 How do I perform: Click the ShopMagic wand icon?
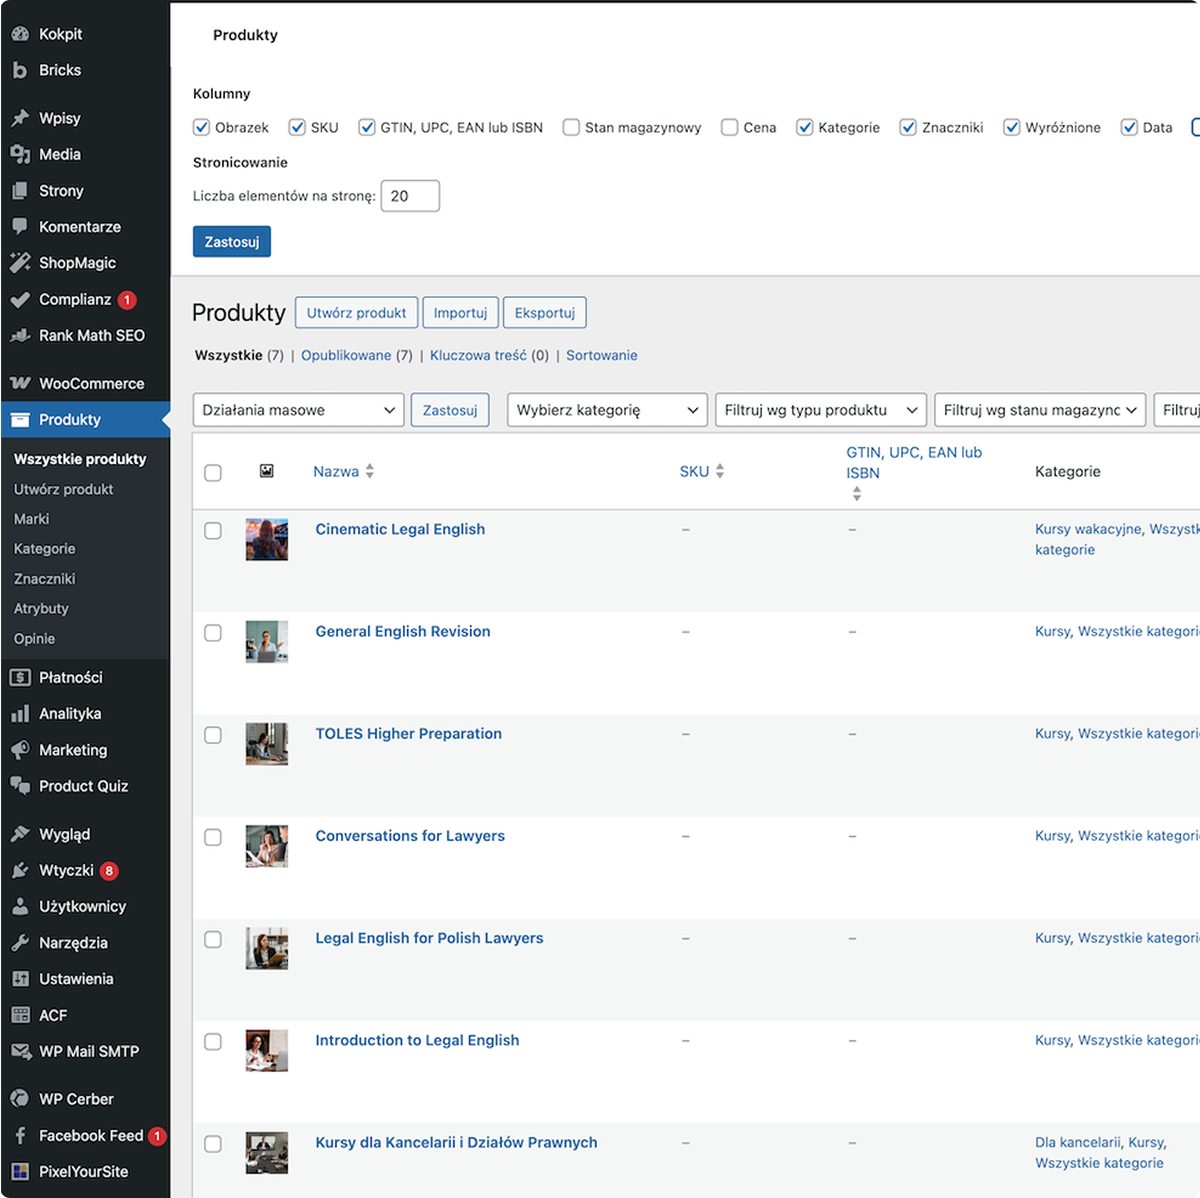pyautogui.click(x=20, y=263)
